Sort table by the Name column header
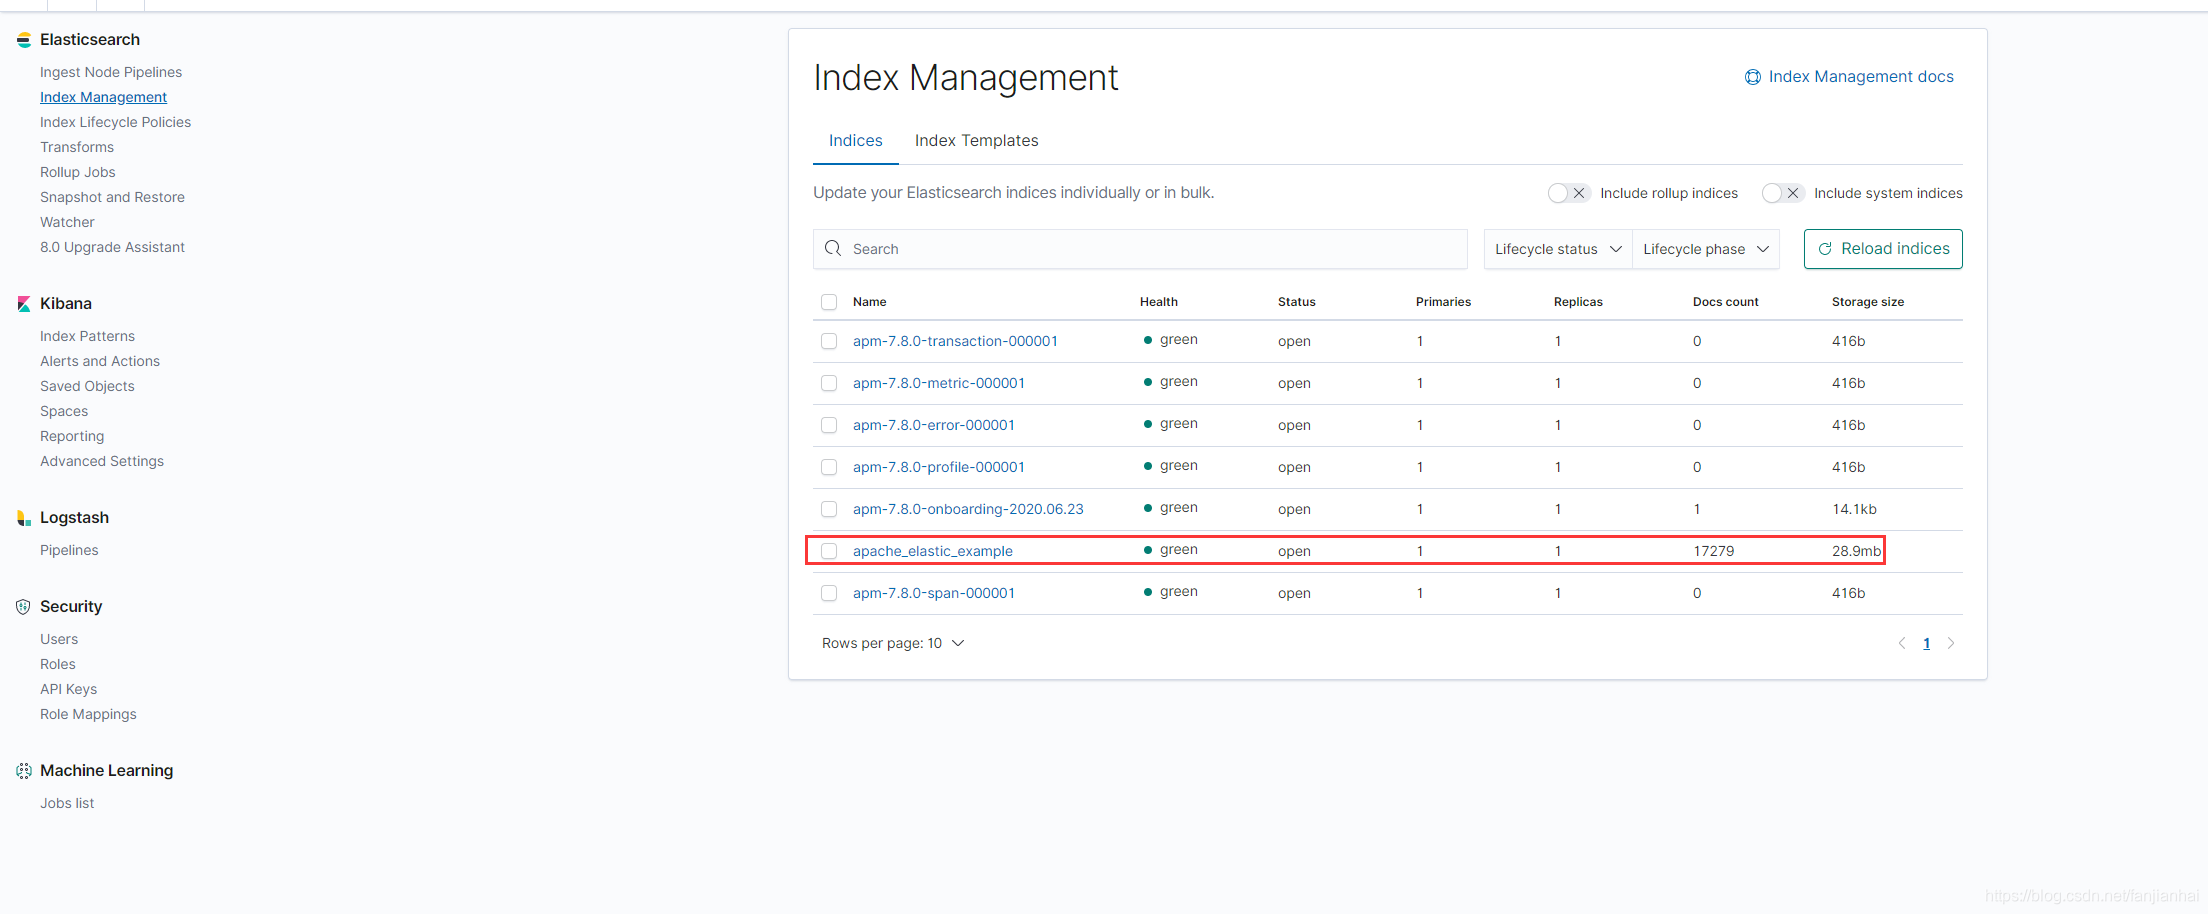Image resolution: width=2208 pixels, height=914 pixels. tap(870, 302)
